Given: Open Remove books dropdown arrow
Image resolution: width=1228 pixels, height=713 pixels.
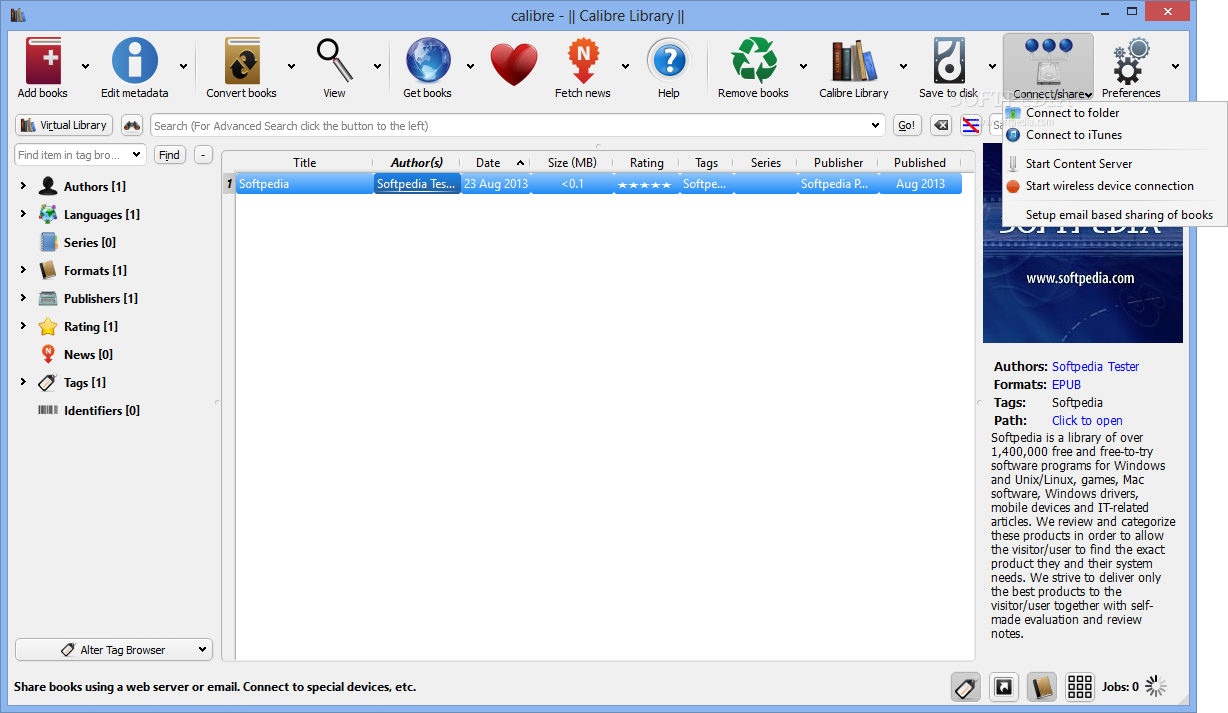Looking at the screenshot, I should click(803, 67).
